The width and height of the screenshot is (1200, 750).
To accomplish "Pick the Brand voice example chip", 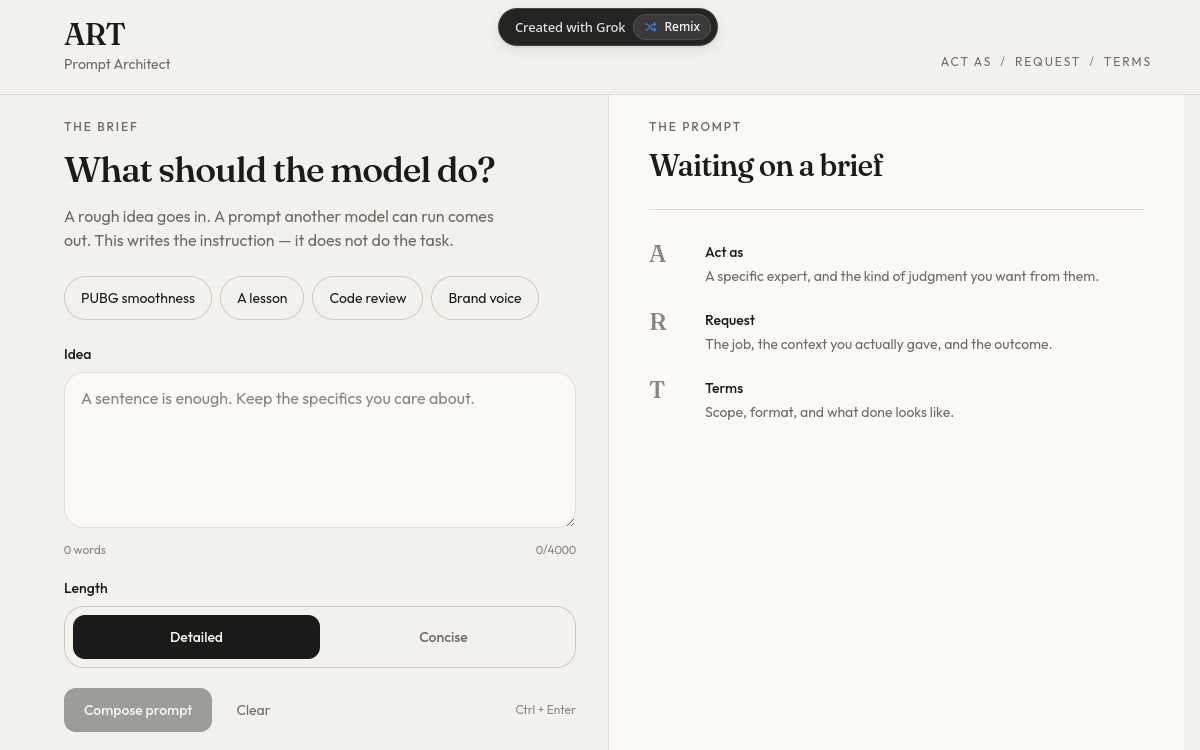I will pyautogui.click(x=485, y=298).
